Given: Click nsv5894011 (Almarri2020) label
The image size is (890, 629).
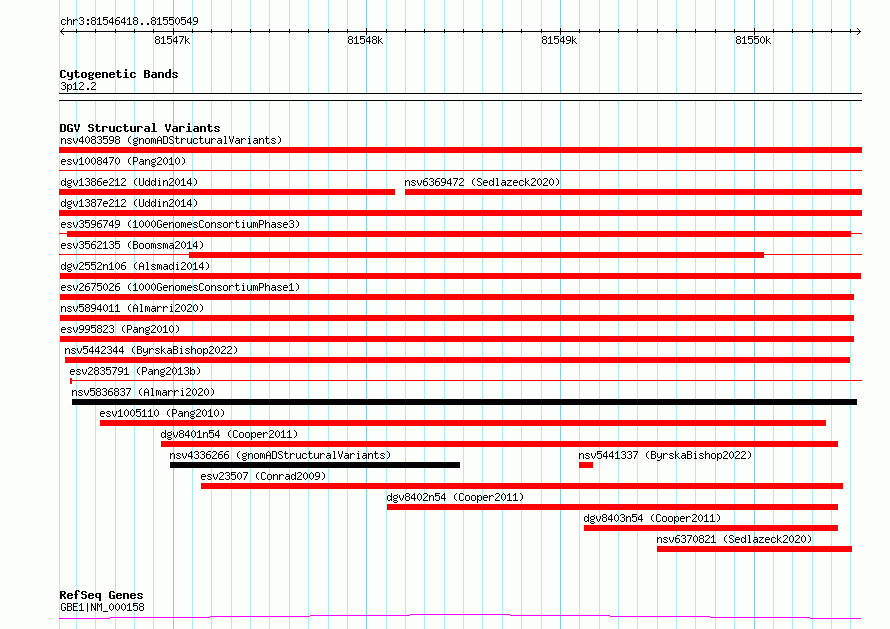Looking at the screenshot, I should pyautogui.click(x=132, y=308).
